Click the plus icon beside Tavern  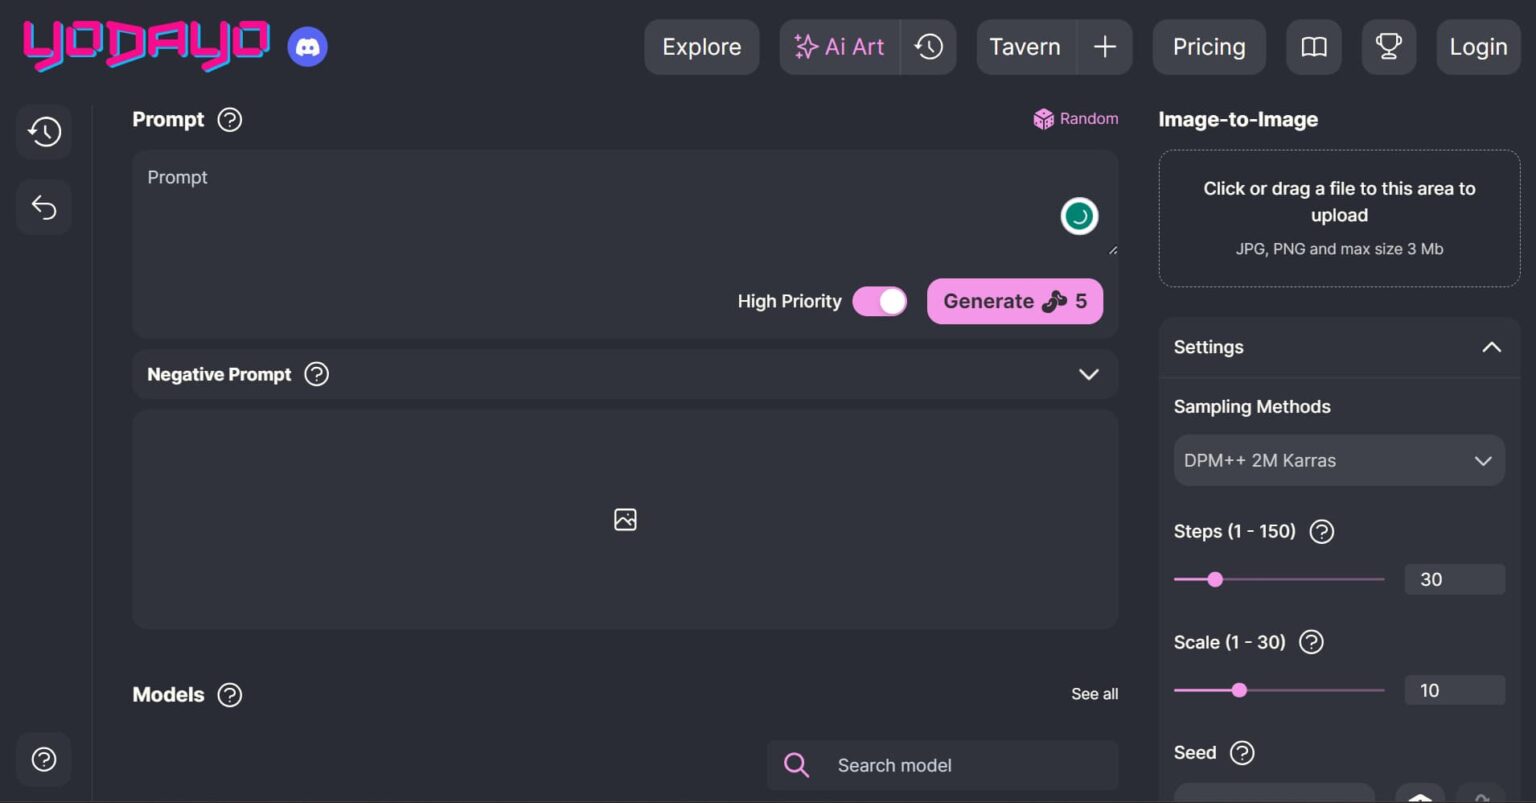1104,47
